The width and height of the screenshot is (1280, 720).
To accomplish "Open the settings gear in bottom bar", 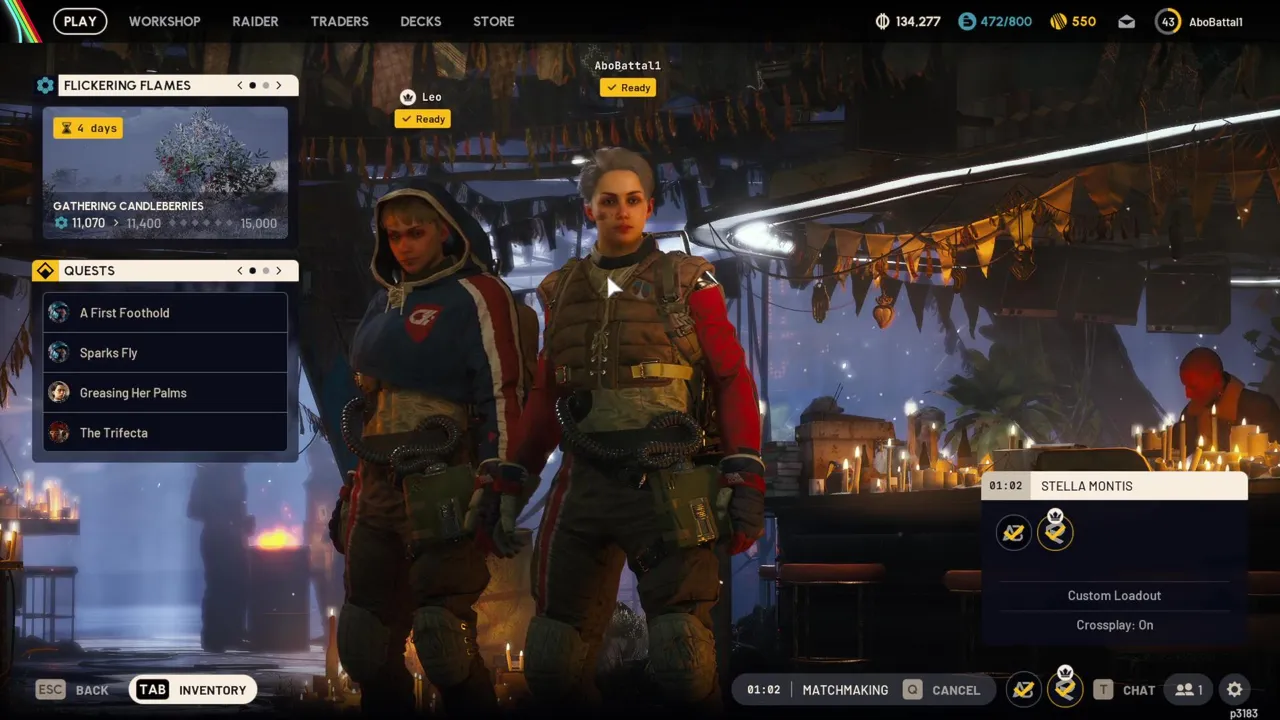I will (1234, 690).
